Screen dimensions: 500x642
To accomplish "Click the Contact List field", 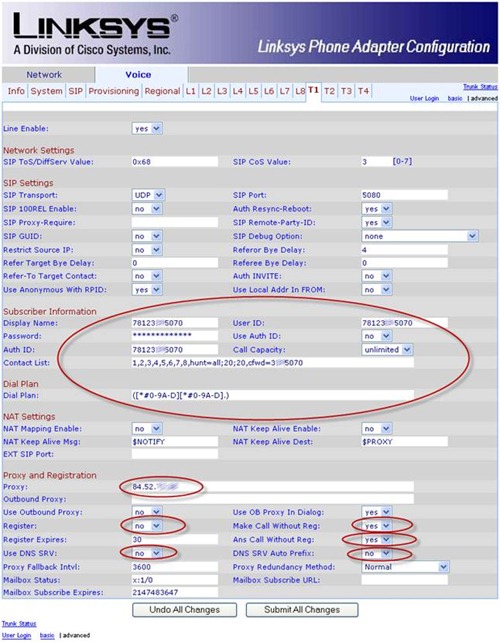I will click(273, 363).
